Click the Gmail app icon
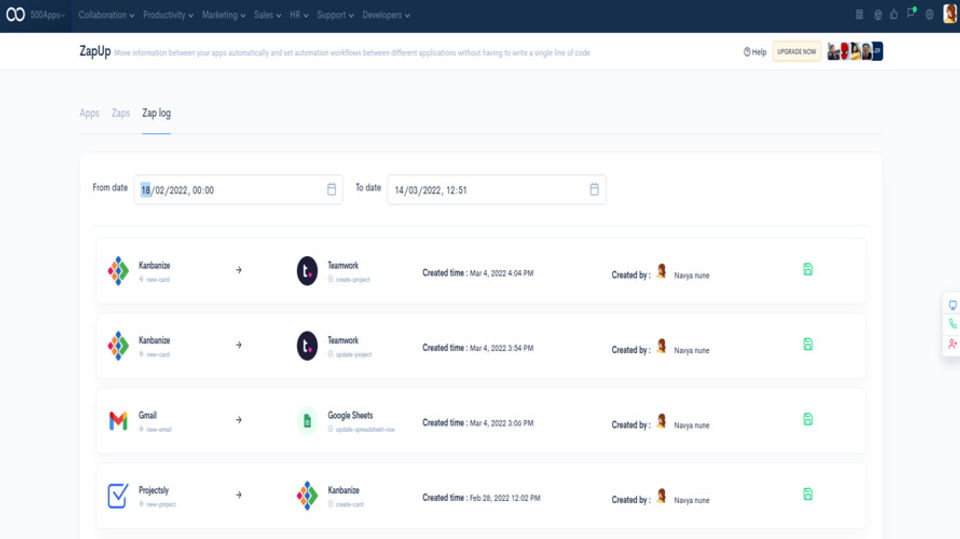 click(118, 421)
